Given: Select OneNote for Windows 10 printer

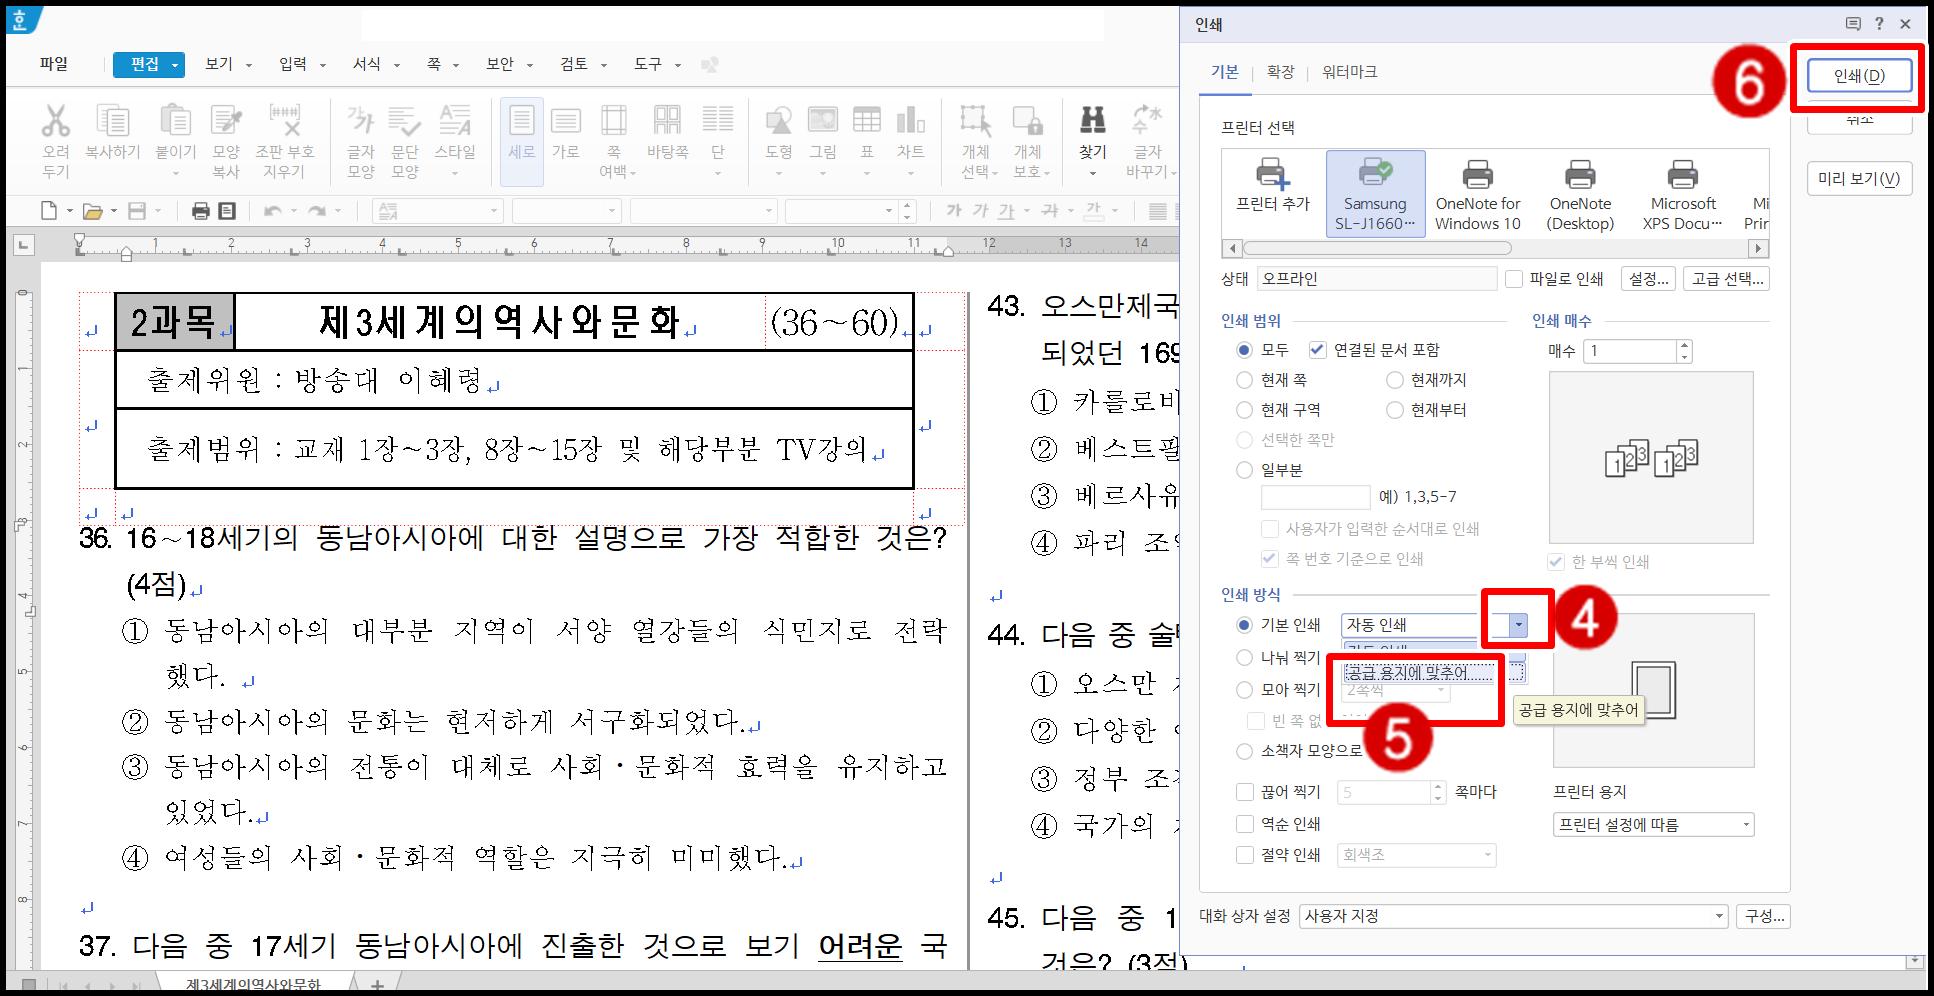Looking at the screenshot, I should pos(1478,194).
